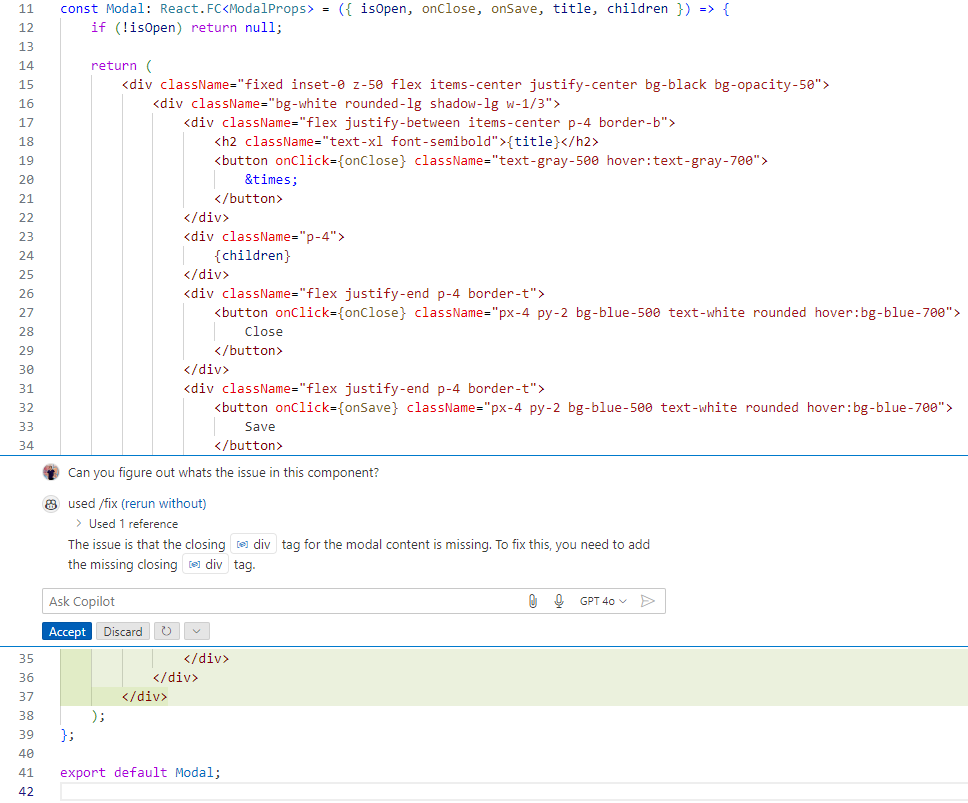Click the user avatar next to the question
968x803 pixels.
(x=51, y=472)
